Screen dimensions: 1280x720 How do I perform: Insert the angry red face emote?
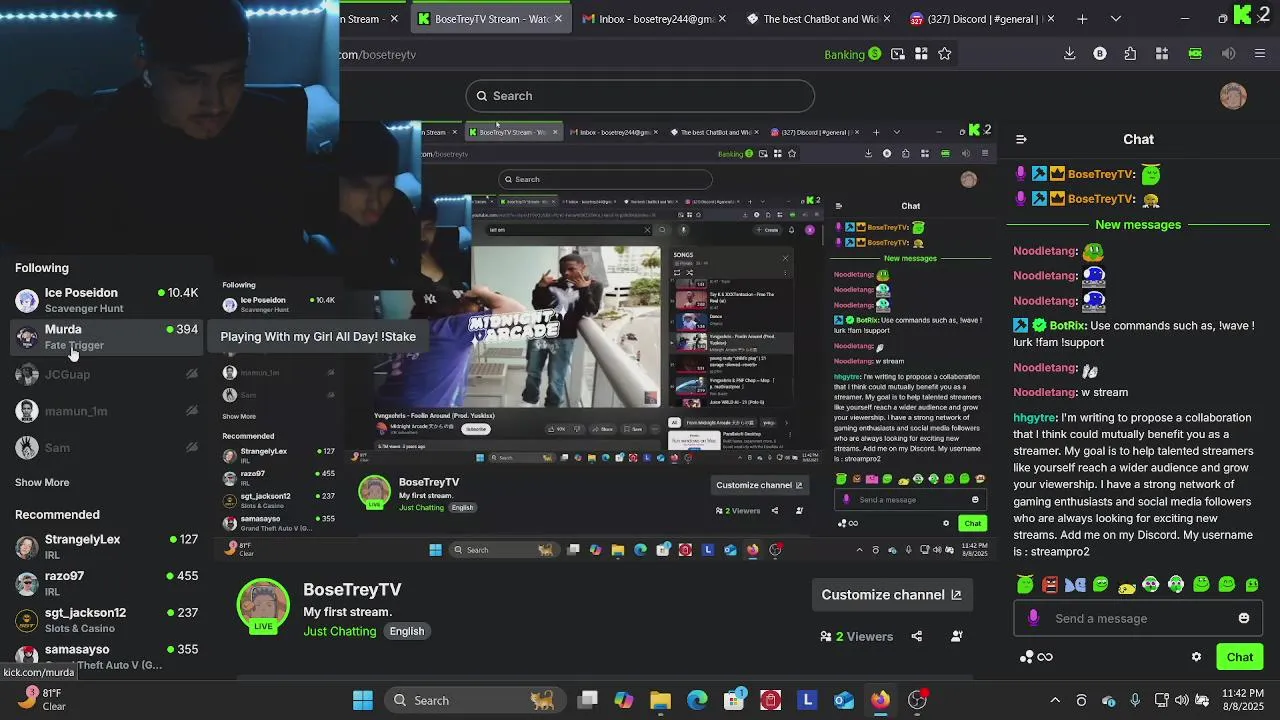[1050, 584]
